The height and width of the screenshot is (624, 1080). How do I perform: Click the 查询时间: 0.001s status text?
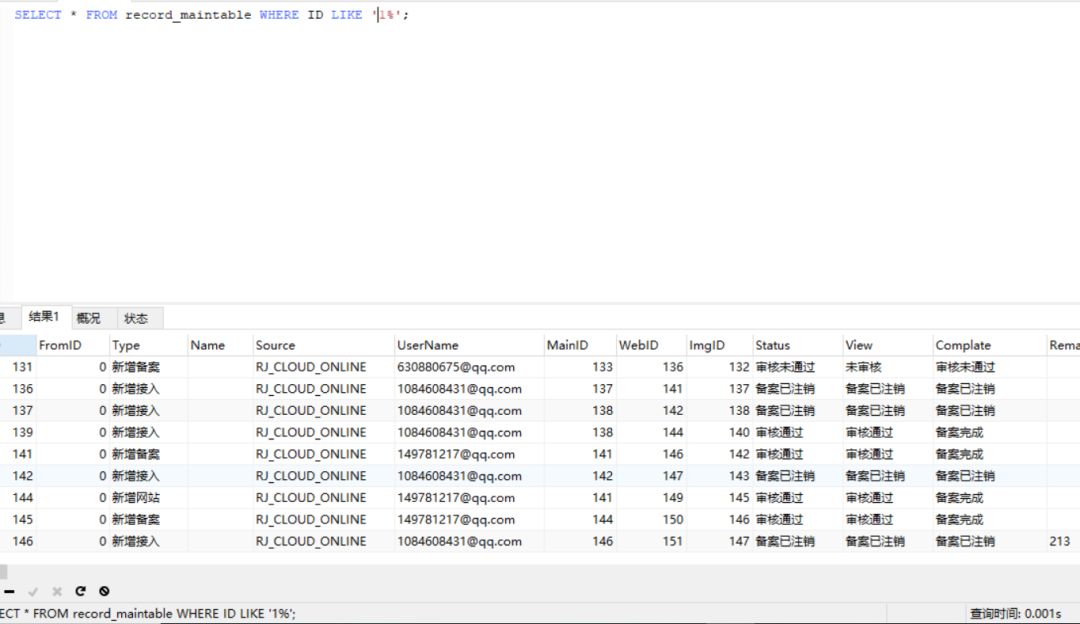pyautogui.click(x=1015, y=614)
